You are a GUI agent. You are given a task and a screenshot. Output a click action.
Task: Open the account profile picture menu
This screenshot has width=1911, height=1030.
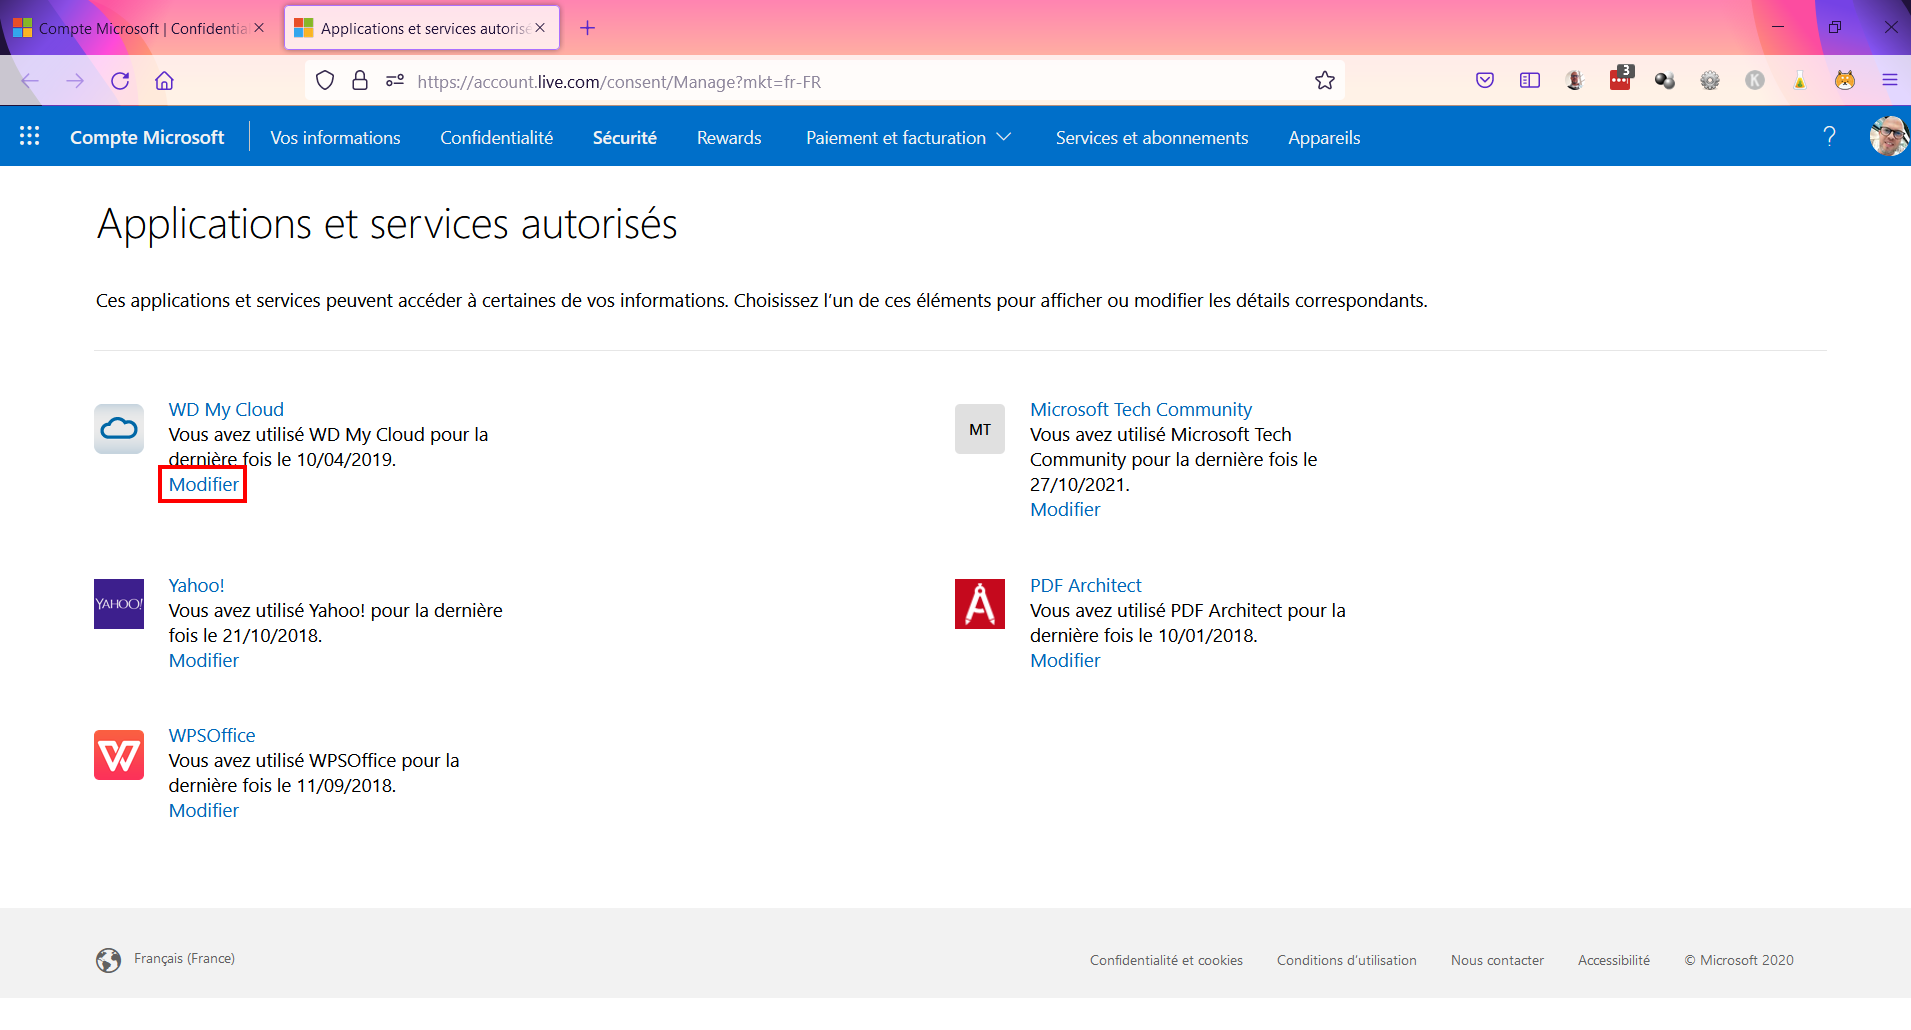coord(1889,136)
